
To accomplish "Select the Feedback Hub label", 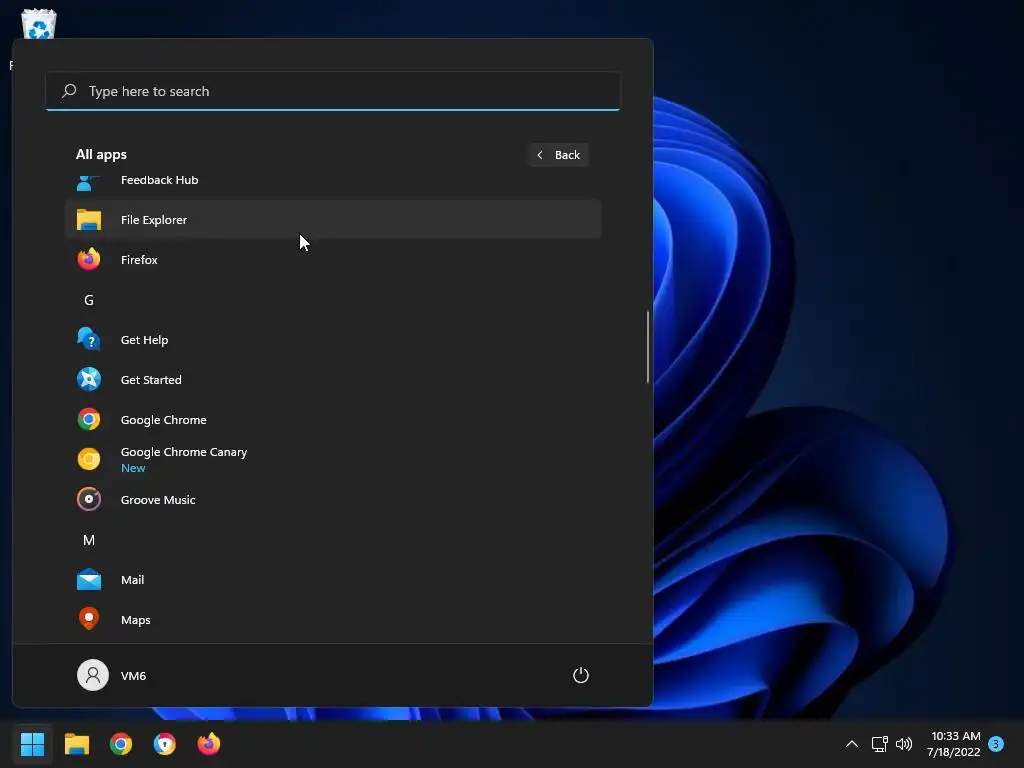I will point(159,180).
